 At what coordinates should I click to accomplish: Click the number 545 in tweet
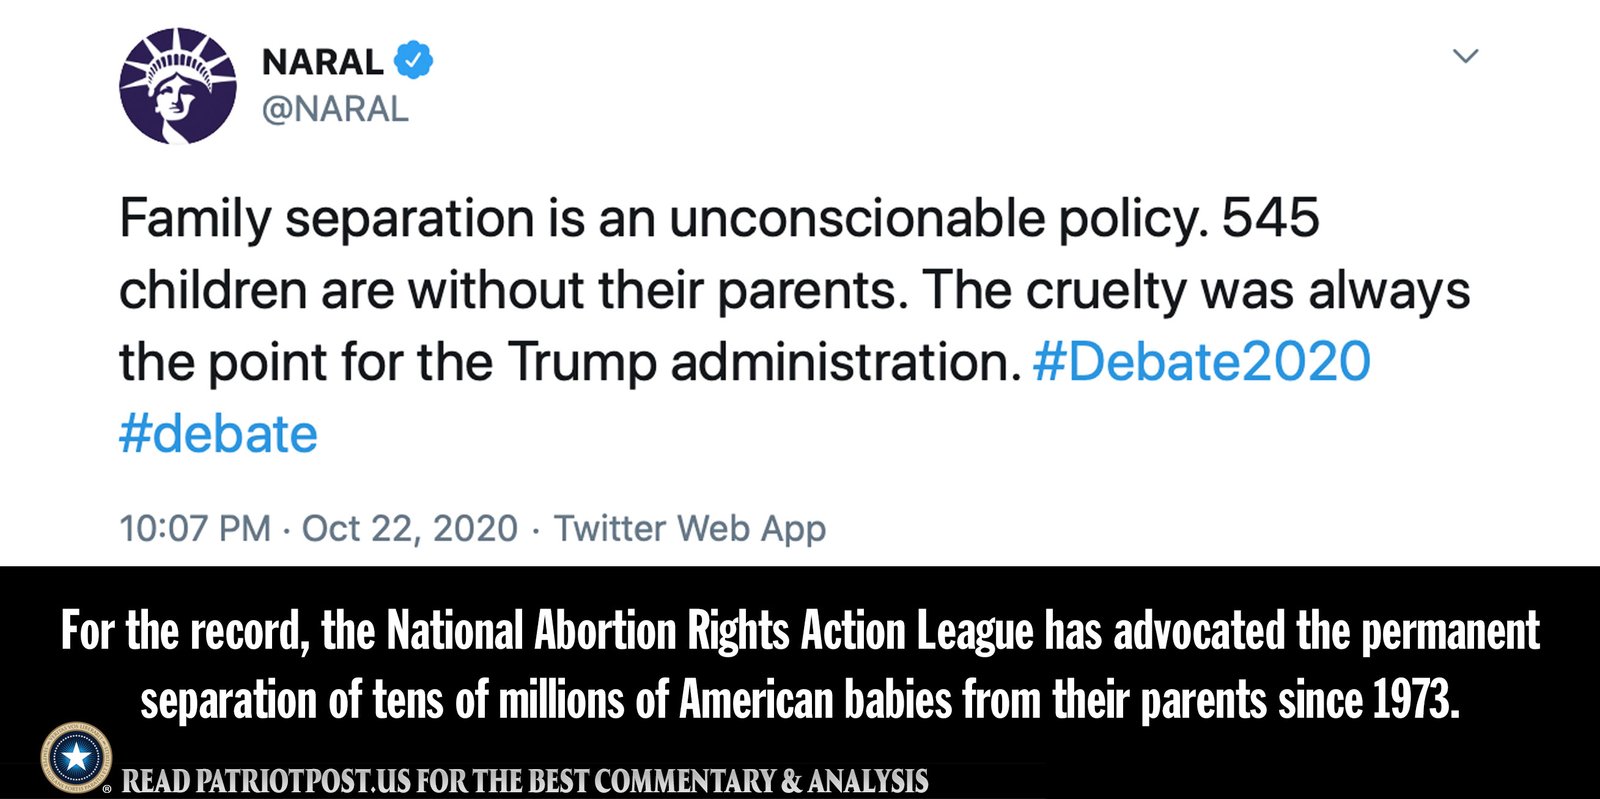point(1271,217)
